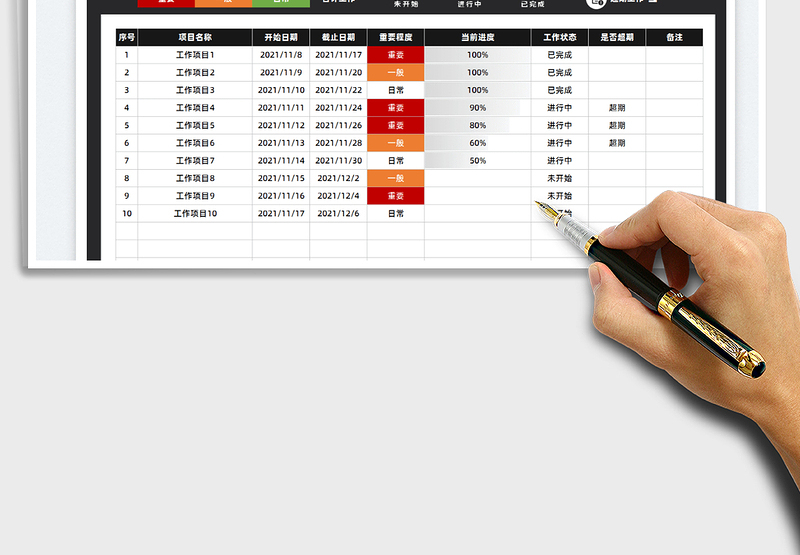Click the 当前进度 column header
Image resolution: width=800 pixels, height=555 pixels.
click(x=477, y=37)
